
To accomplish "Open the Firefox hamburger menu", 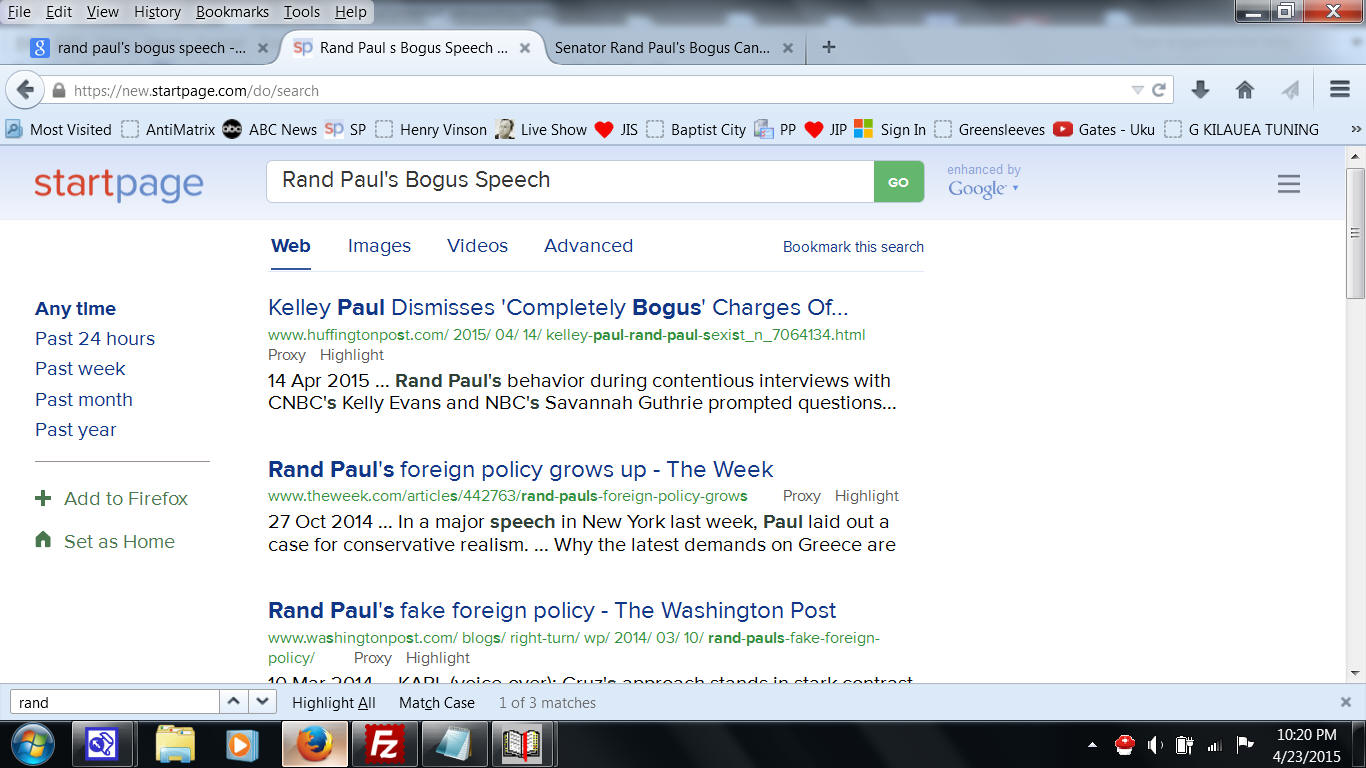I will [1340, 90].
